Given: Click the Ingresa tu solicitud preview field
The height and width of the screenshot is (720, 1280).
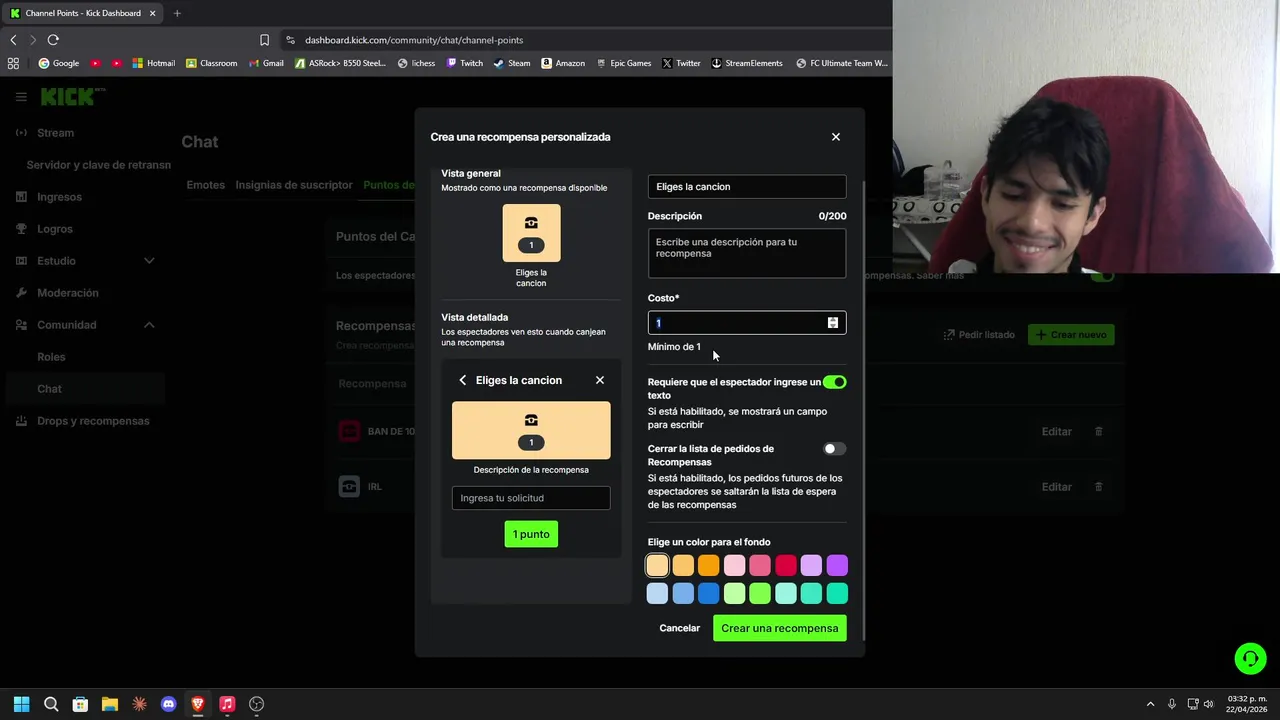Looking at the screenshot, I should click(x=531, y=498).
